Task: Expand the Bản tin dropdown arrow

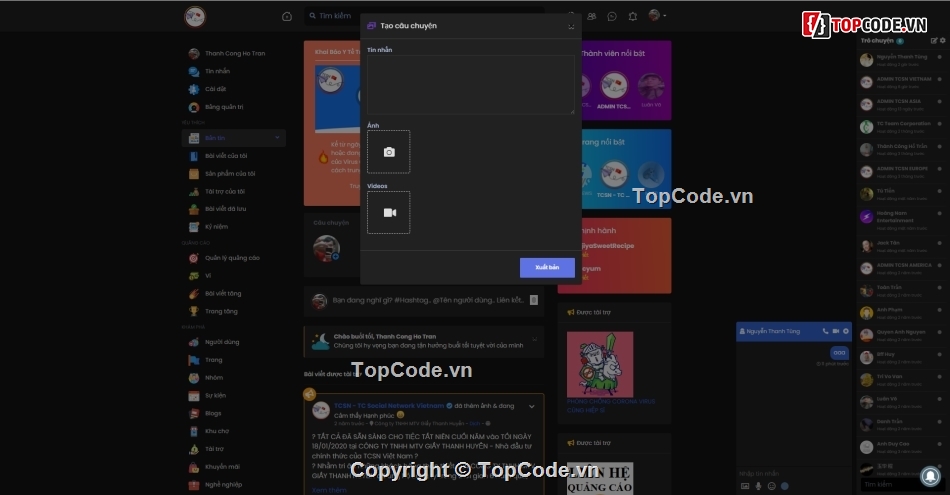Action: click(x=277, y=138)
